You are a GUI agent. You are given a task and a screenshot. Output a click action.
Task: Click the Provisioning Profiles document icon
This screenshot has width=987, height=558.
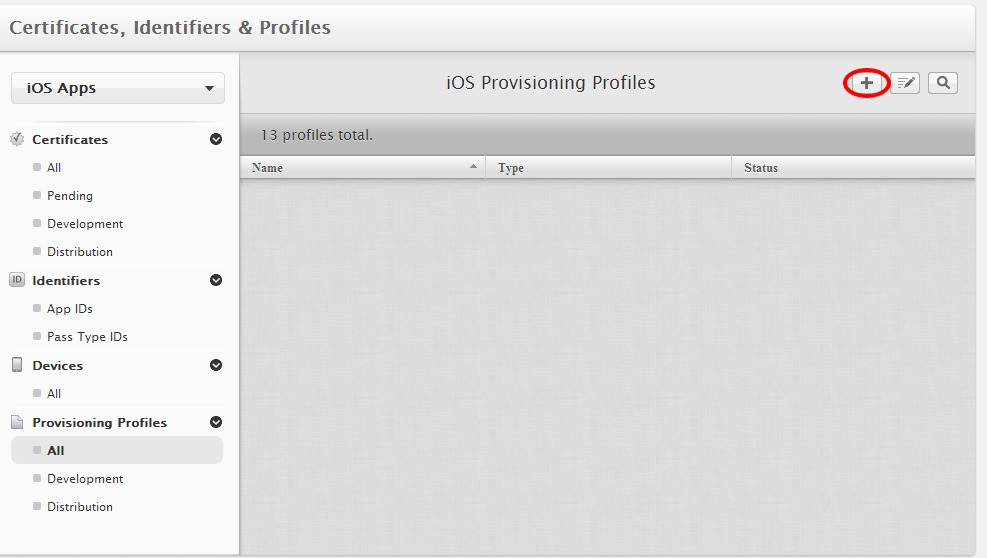point(17,422)
